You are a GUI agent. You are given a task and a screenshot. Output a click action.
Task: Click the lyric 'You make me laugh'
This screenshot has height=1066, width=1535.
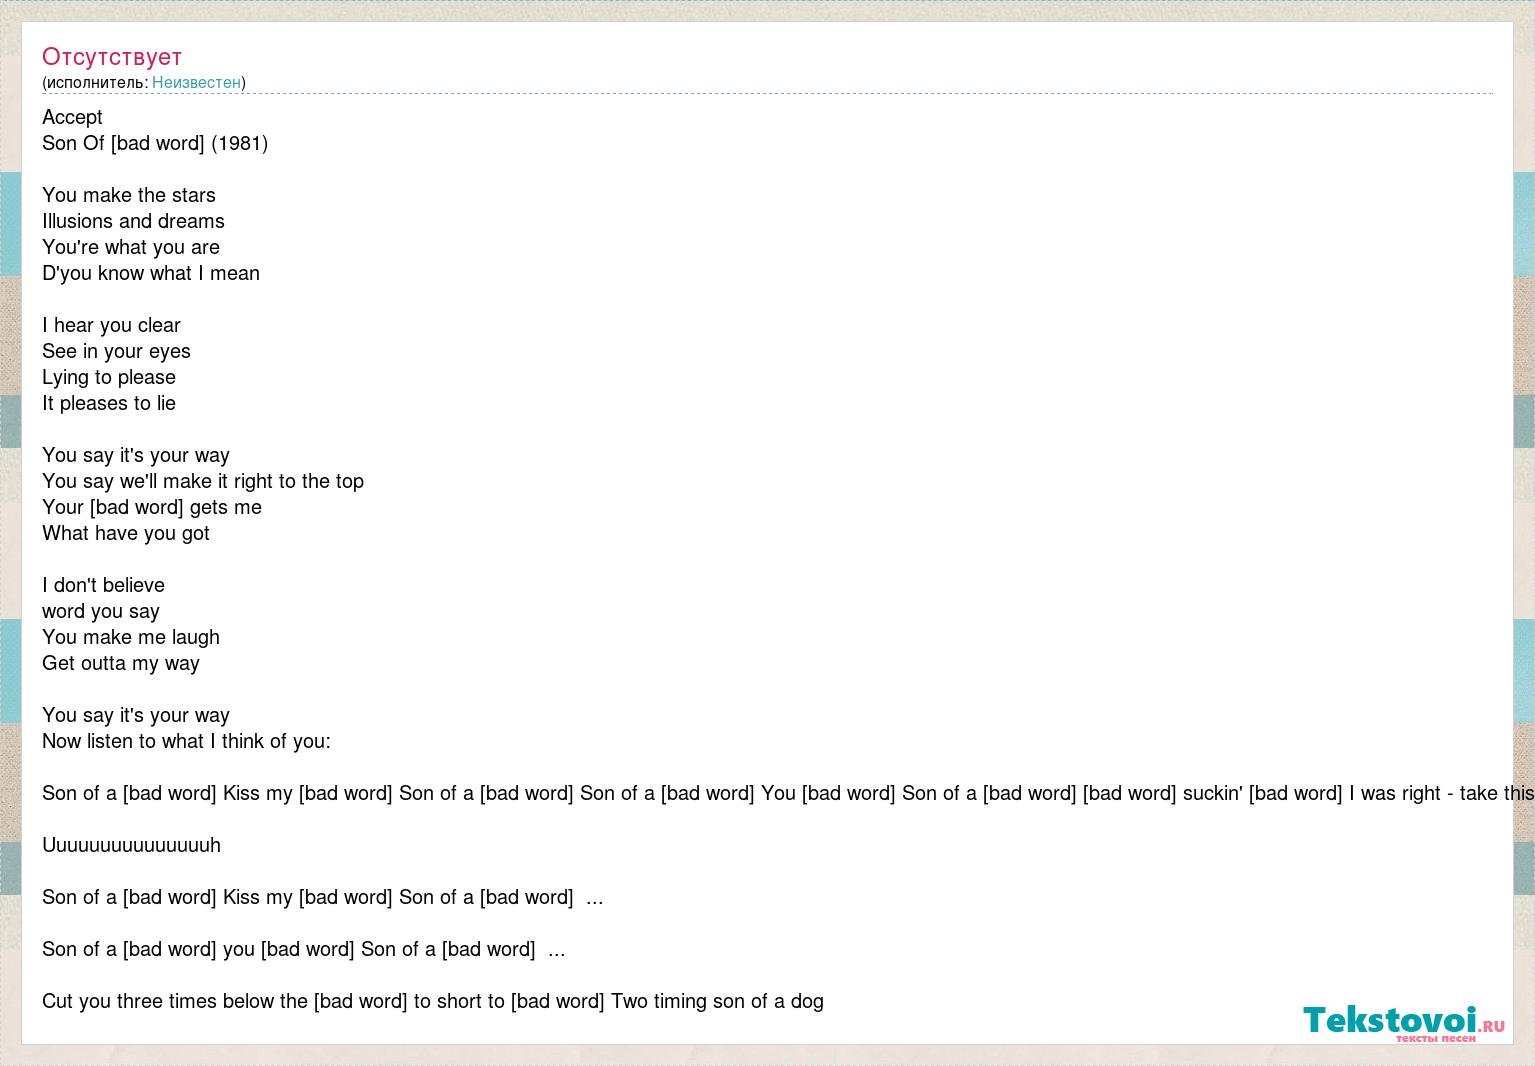click(x=131, y=637)
